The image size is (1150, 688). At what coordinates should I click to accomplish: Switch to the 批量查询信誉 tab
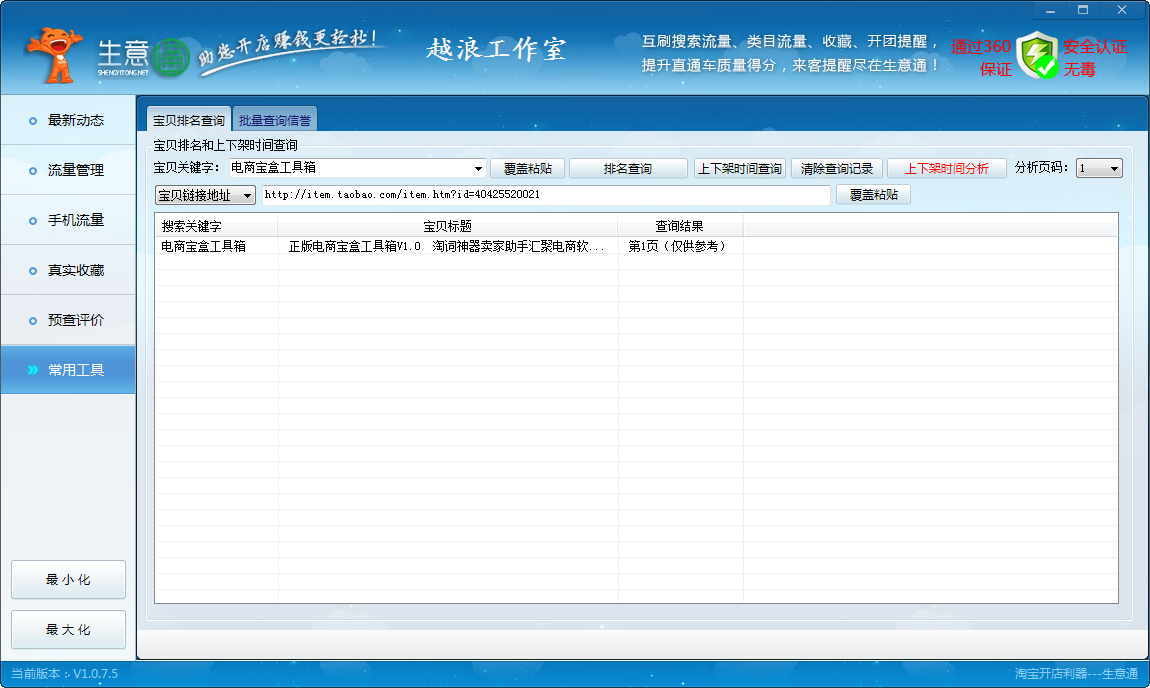(275, 120)
